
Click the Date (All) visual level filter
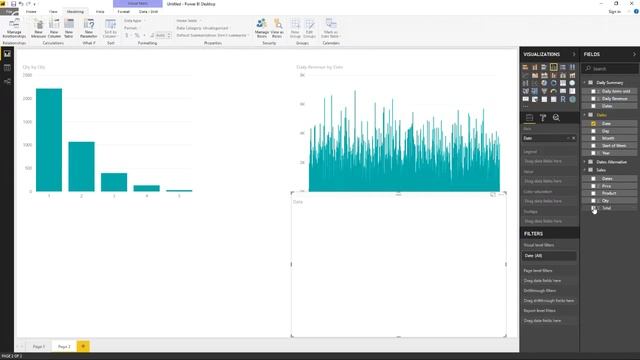click(549, 256)
